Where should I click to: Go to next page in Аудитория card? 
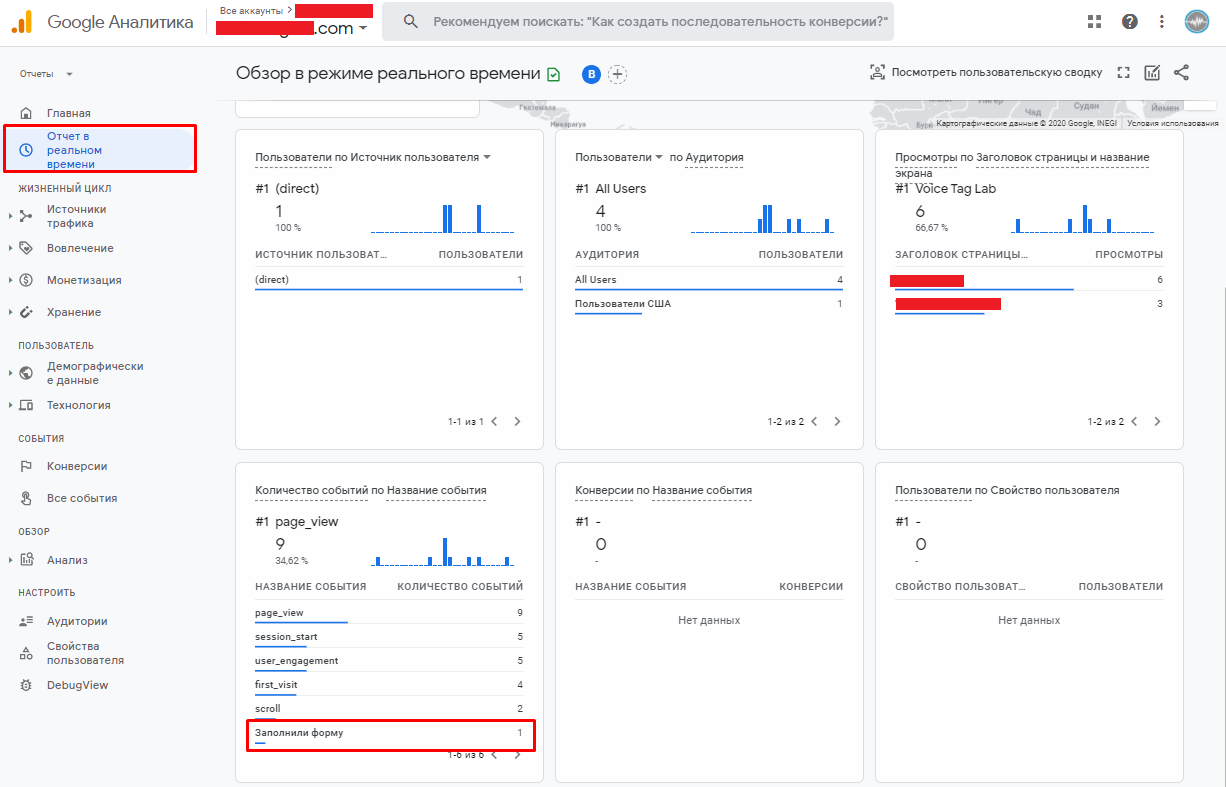pyautogui.click(x=837, y=422)
